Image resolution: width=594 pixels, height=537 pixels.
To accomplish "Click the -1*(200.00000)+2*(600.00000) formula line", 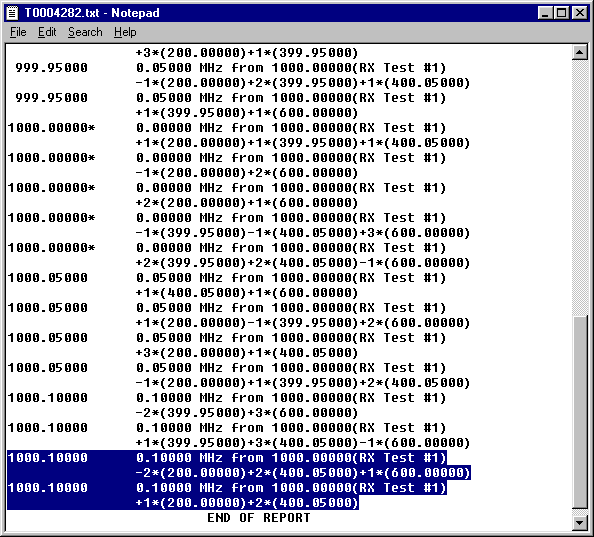I will (247, 173).
